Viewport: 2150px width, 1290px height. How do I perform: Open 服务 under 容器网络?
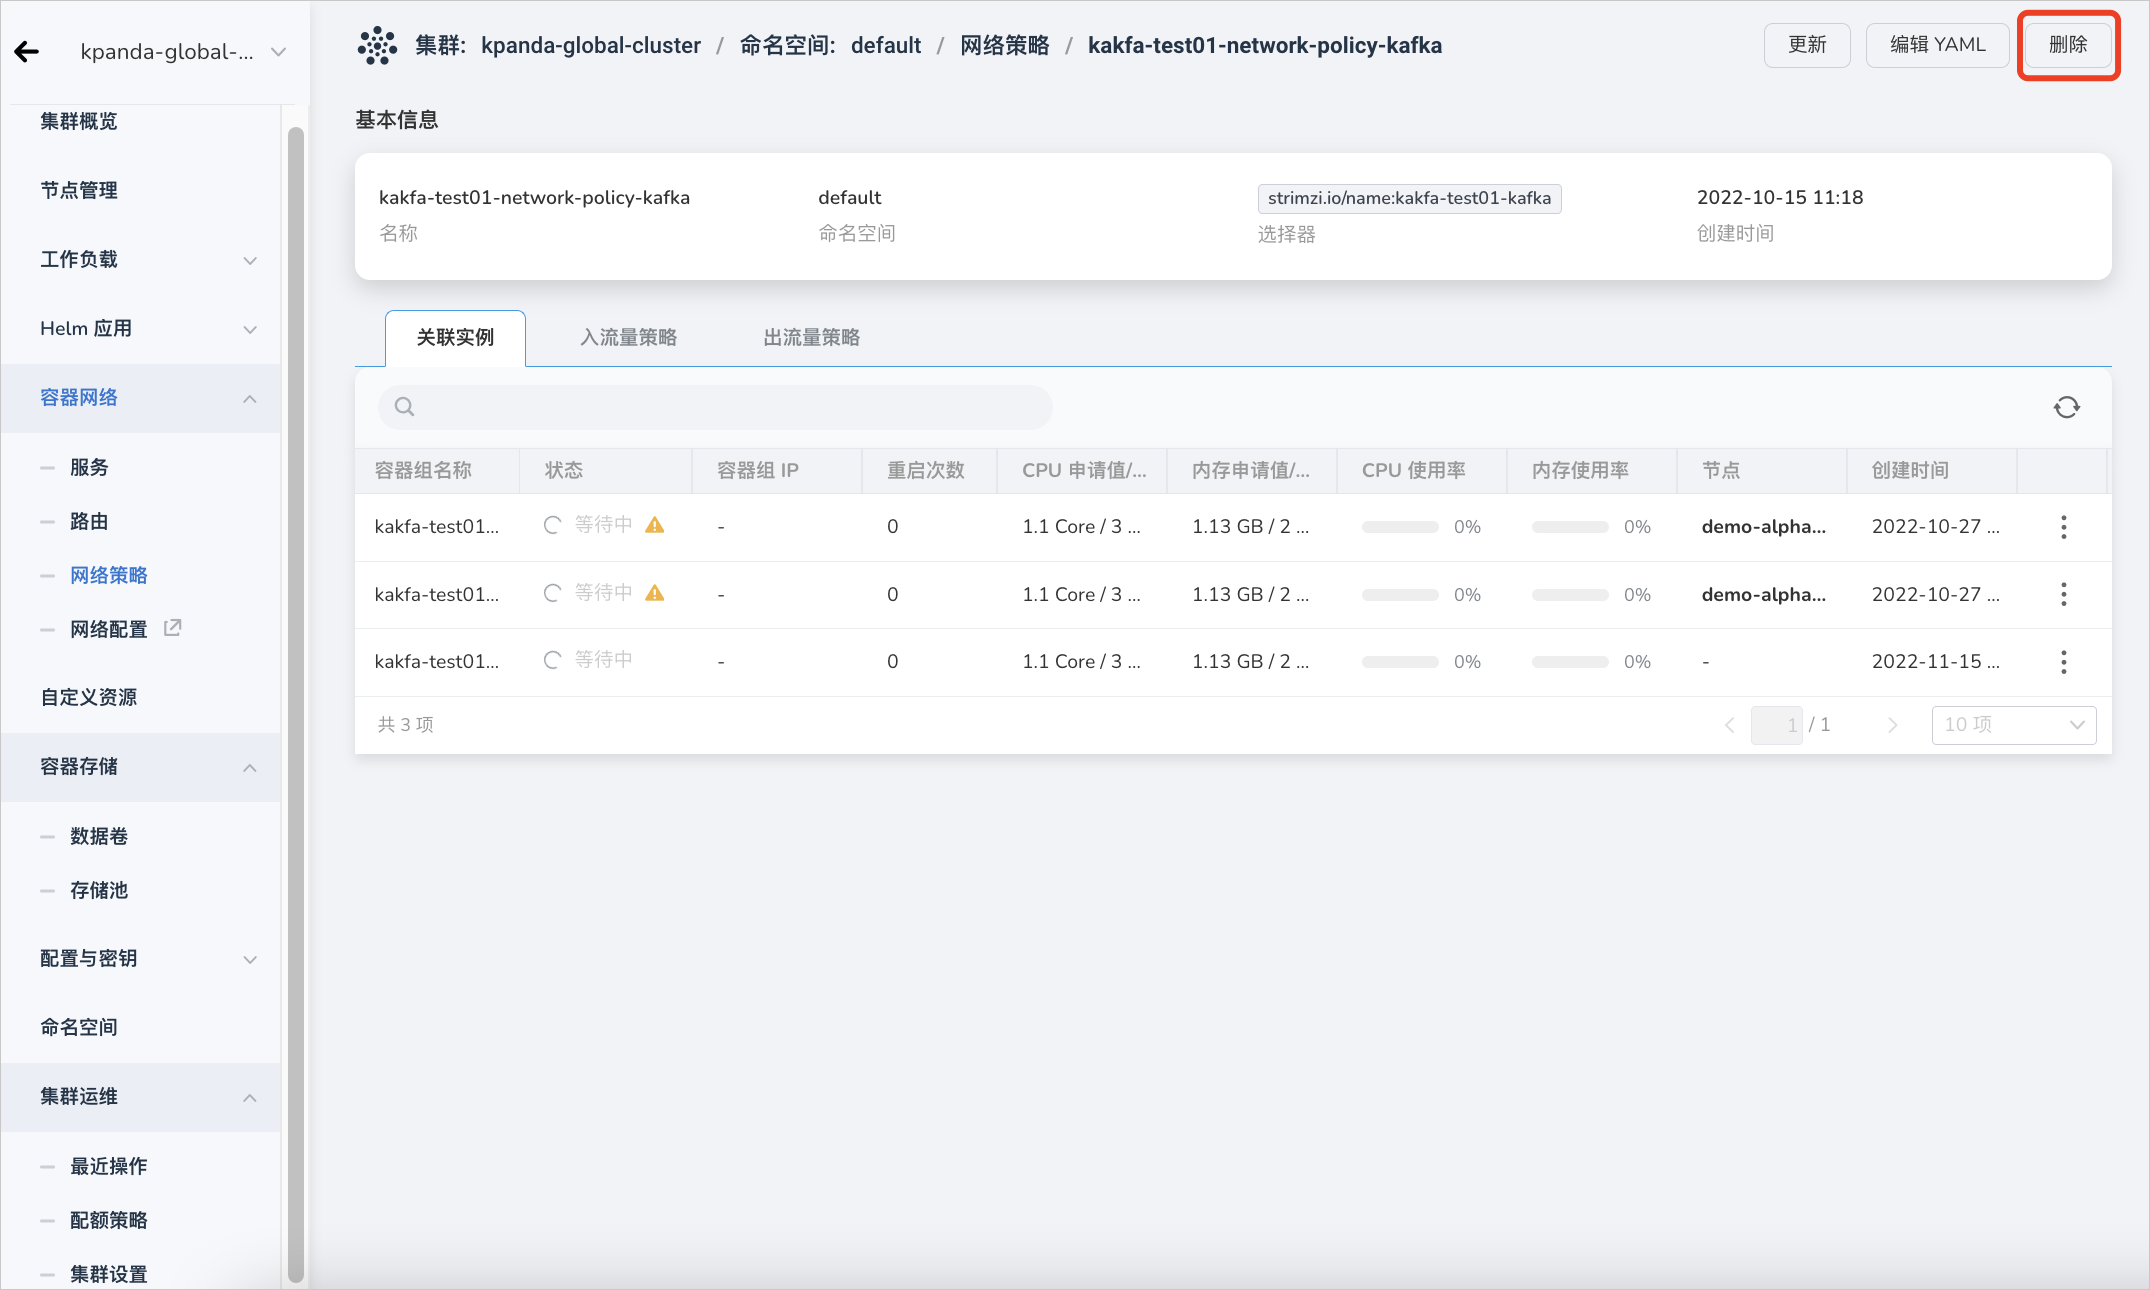coord(89,467)
